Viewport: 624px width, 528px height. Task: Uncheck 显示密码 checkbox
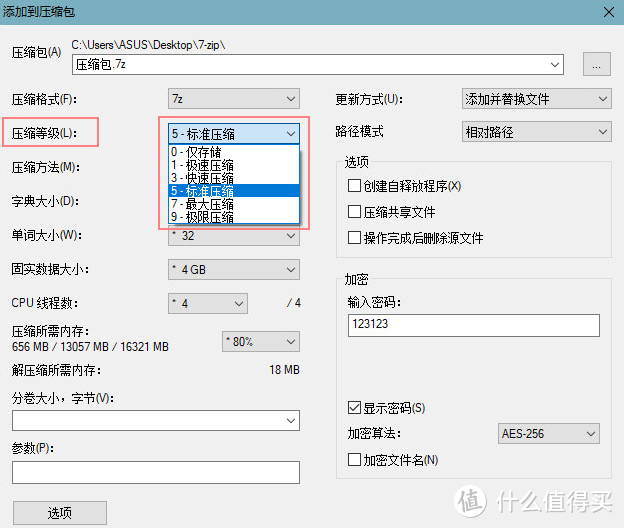pyautogui.click(x=354, y=407)
